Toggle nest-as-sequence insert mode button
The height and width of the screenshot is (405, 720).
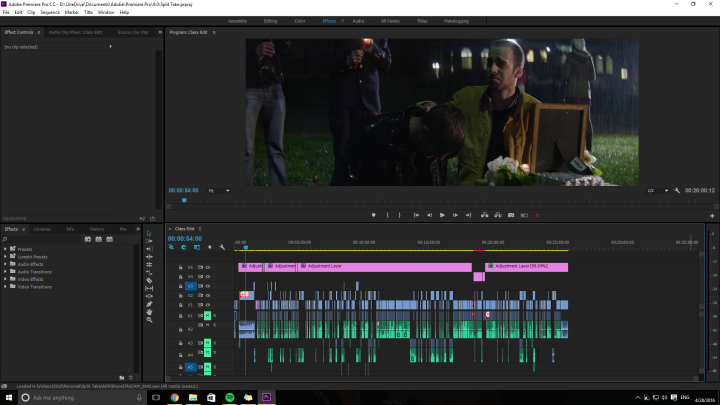171,247
